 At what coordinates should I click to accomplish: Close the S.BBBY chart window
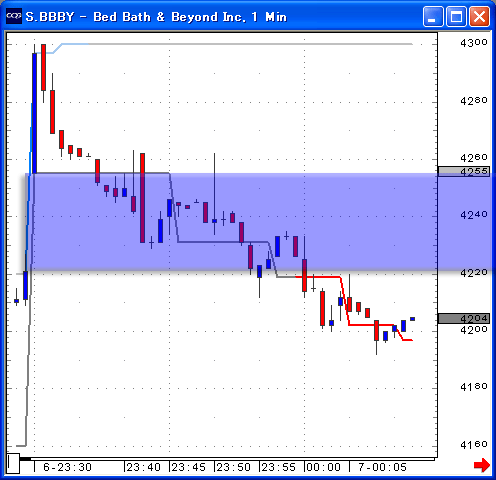click(x=479, y=16)
